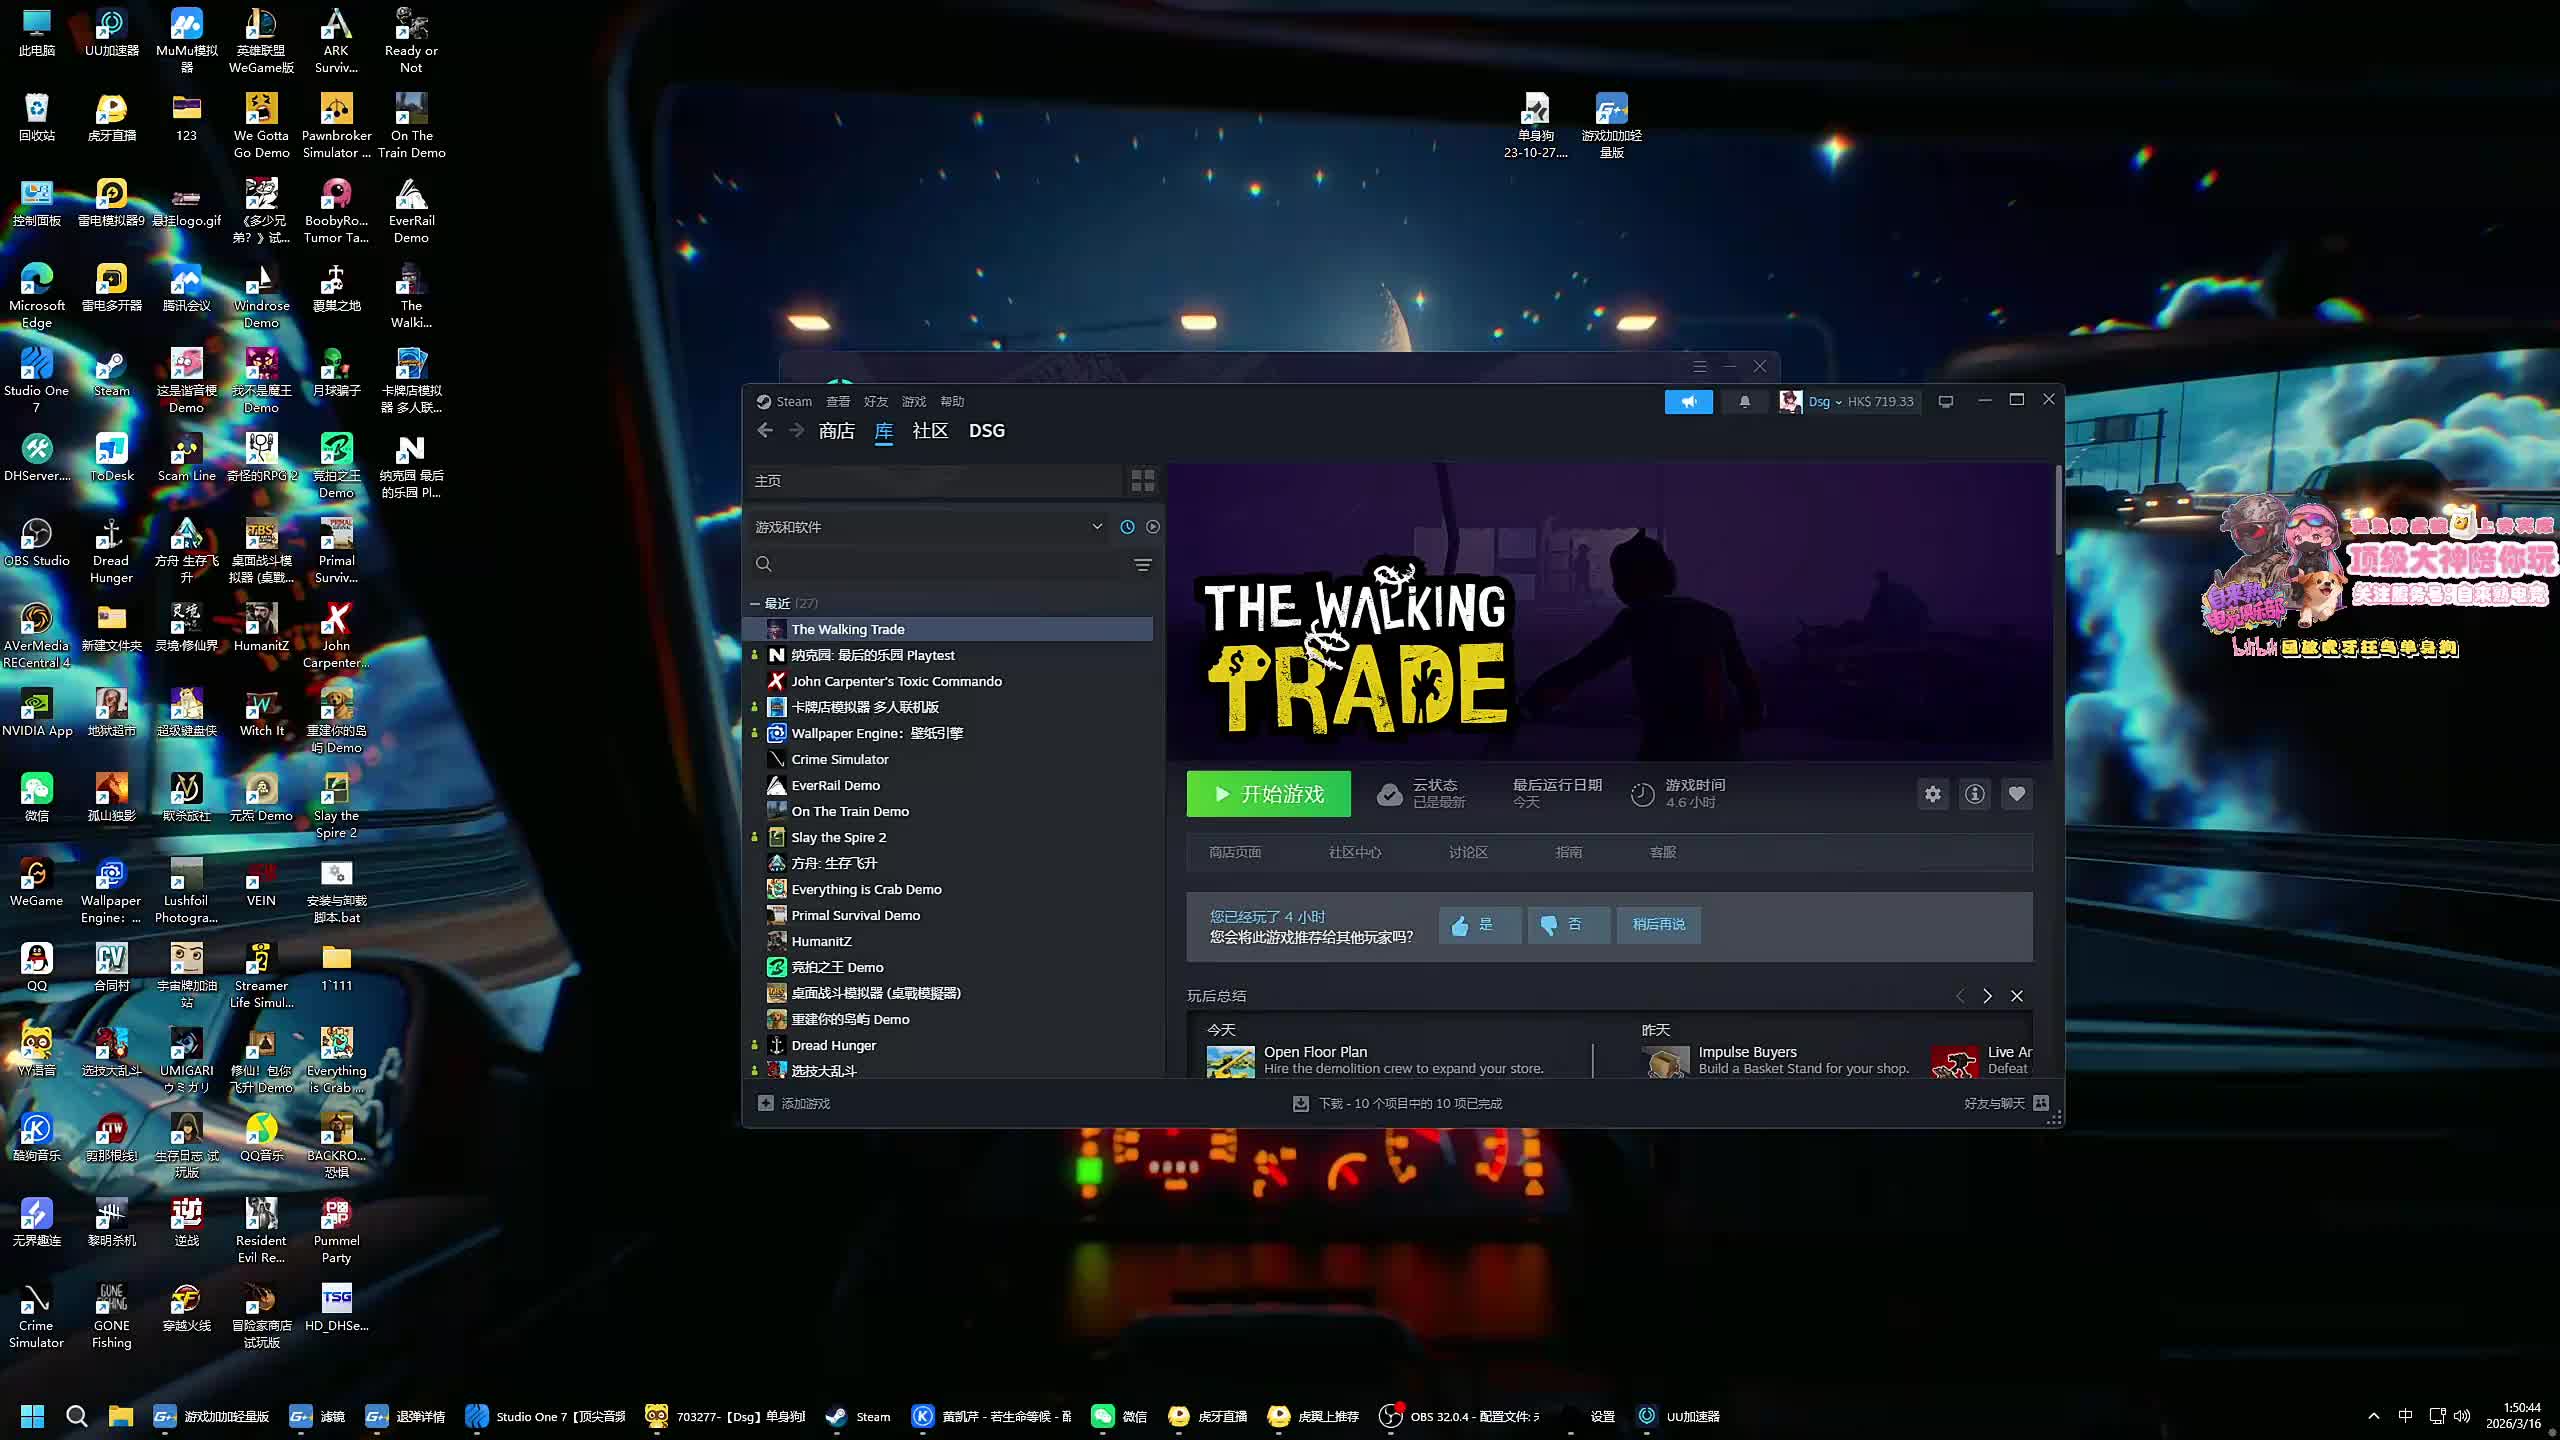Open the game info icon
This screenshot has width=2560, height=1440.
(x=1974, y=794)
